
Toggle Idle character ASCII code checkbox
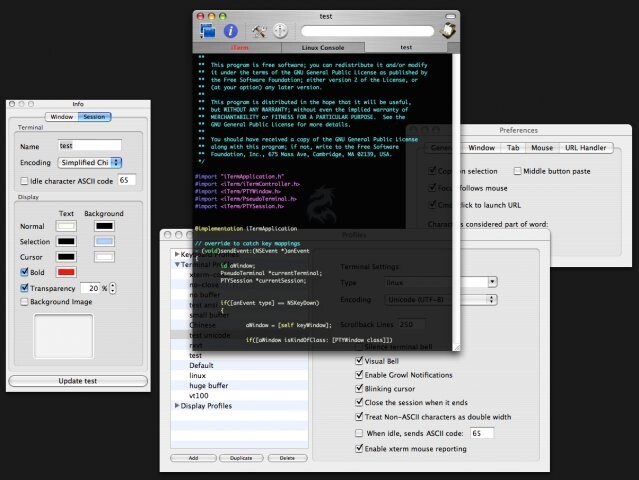pyautogui.click(x=24, y=181)
